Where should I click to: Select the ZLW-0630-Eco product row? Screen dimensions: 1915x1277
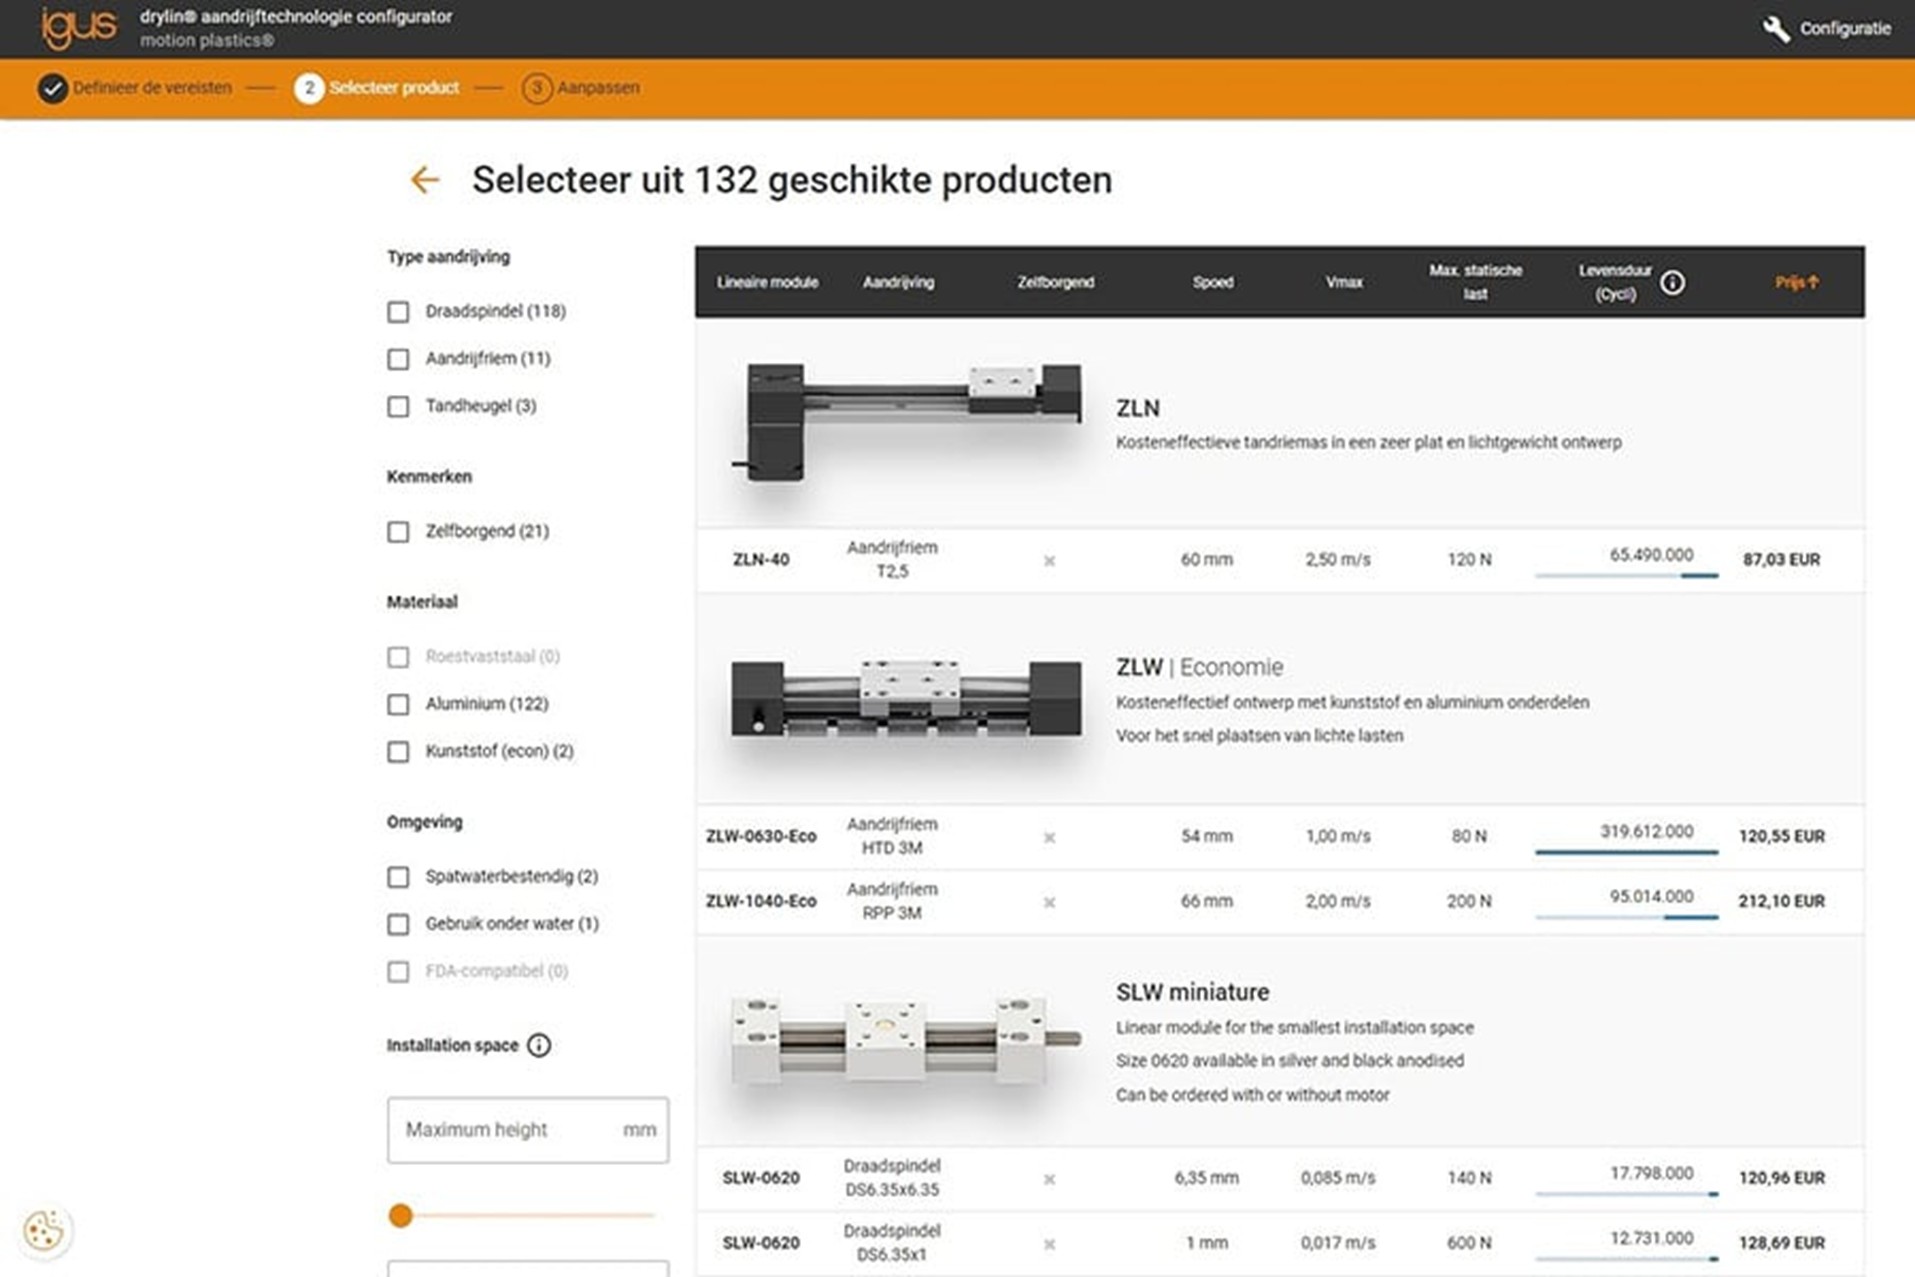click(x=760, y=836)
